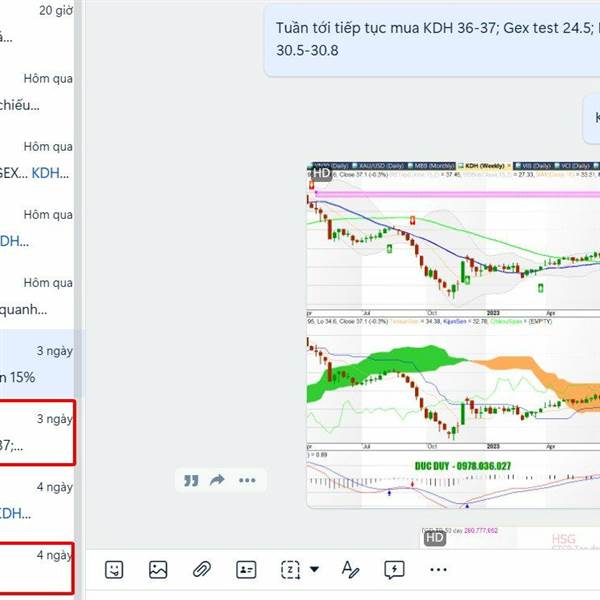This screenshot has width=600, height=600.
Task: Select the screenshot capture icon
Action: 290,570
